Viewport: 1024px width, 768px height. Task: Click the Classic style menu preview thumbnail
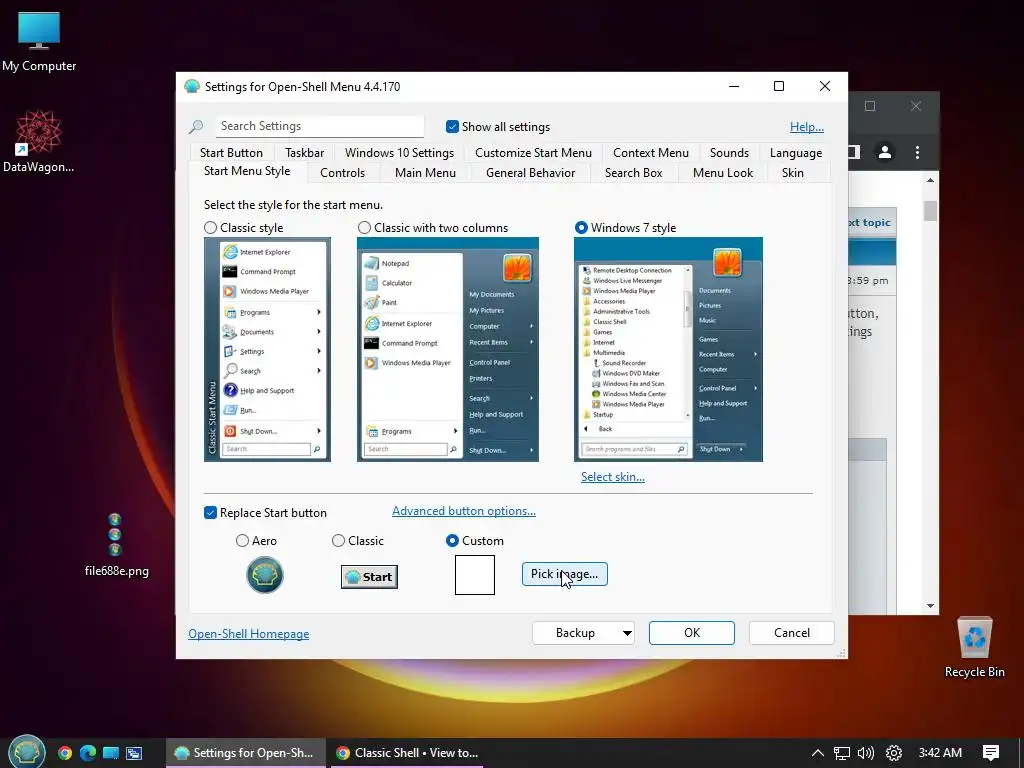point(267,349)
